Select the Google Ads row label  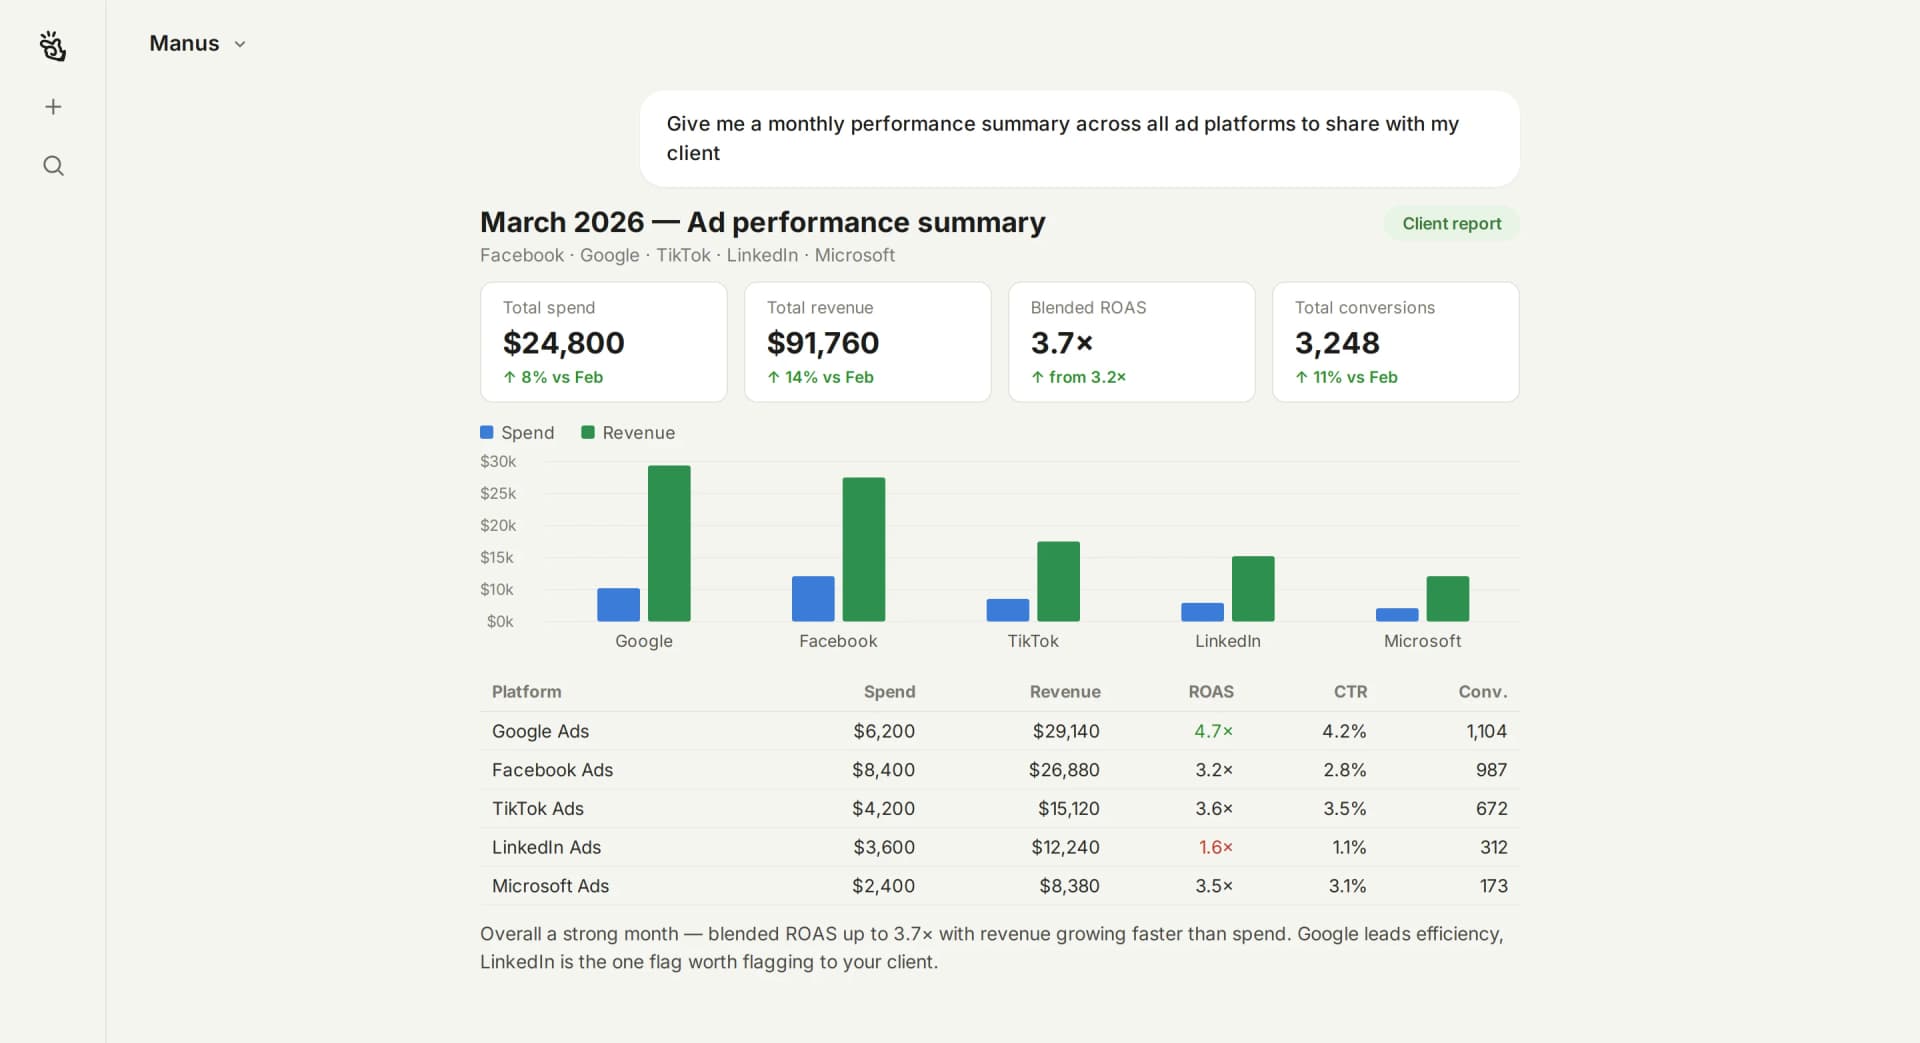541,731
